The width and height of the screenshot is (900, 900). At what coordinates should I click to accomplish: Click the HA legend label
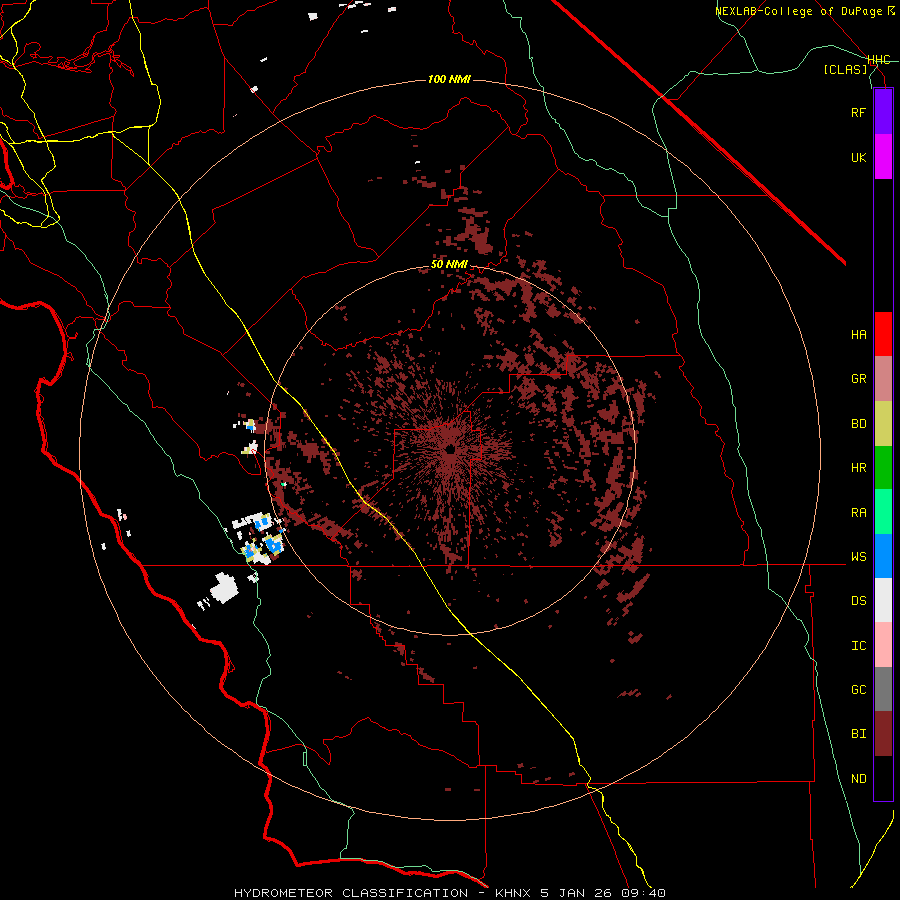(858, 334)
